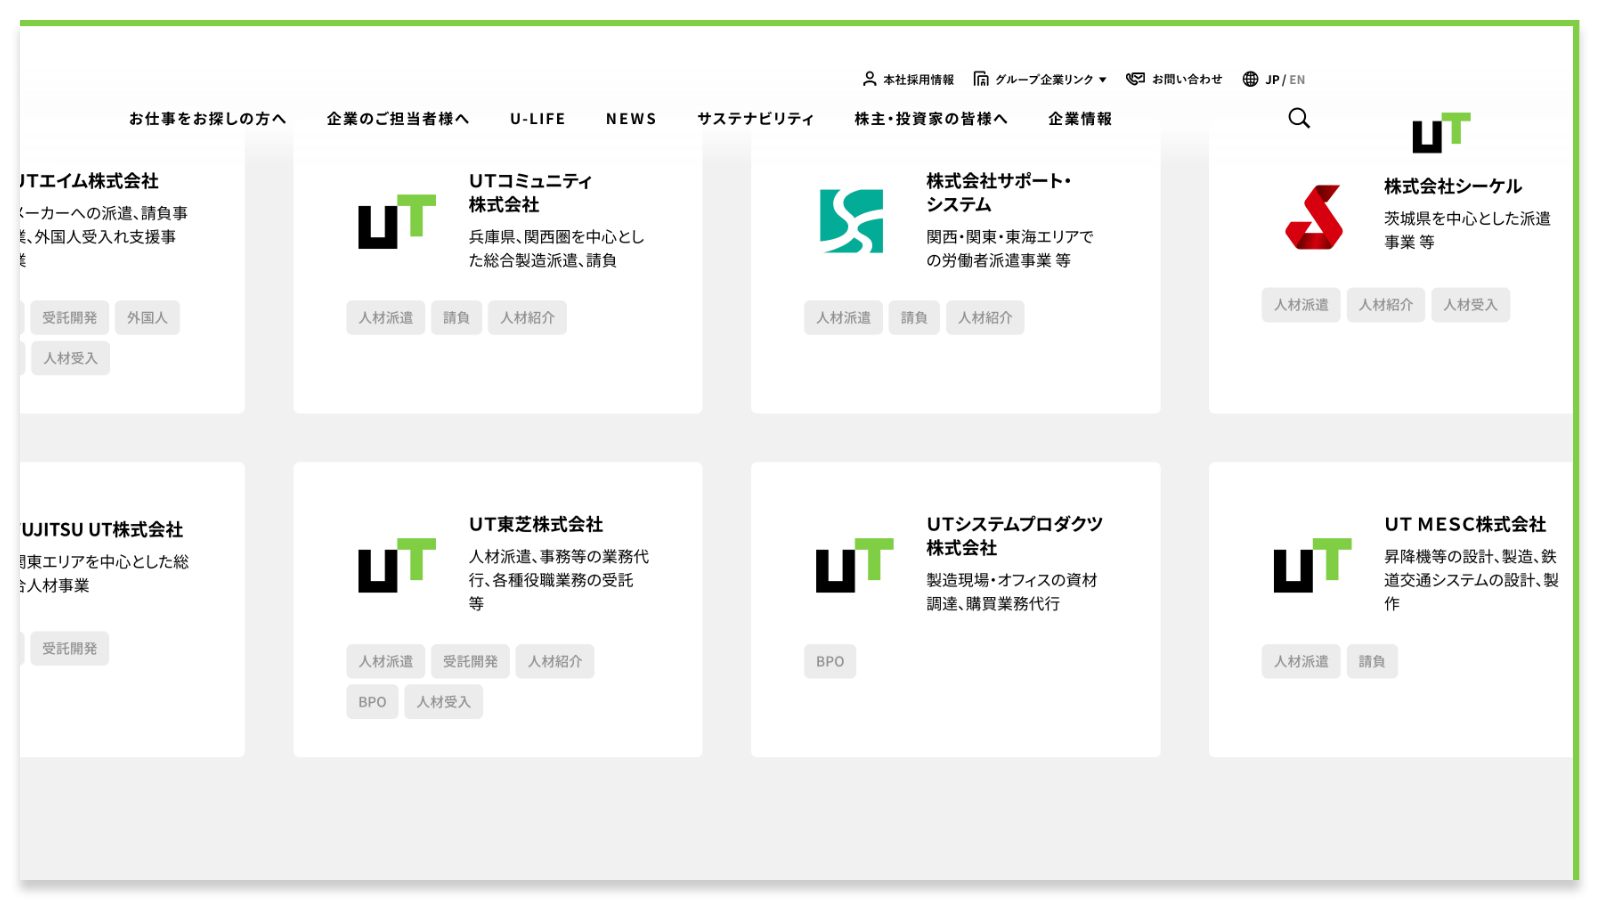This screenshot has width=1600, height=900.
Task: Open 株主・投資家の皆様へ menu item
Action: [x=931, y=118]
